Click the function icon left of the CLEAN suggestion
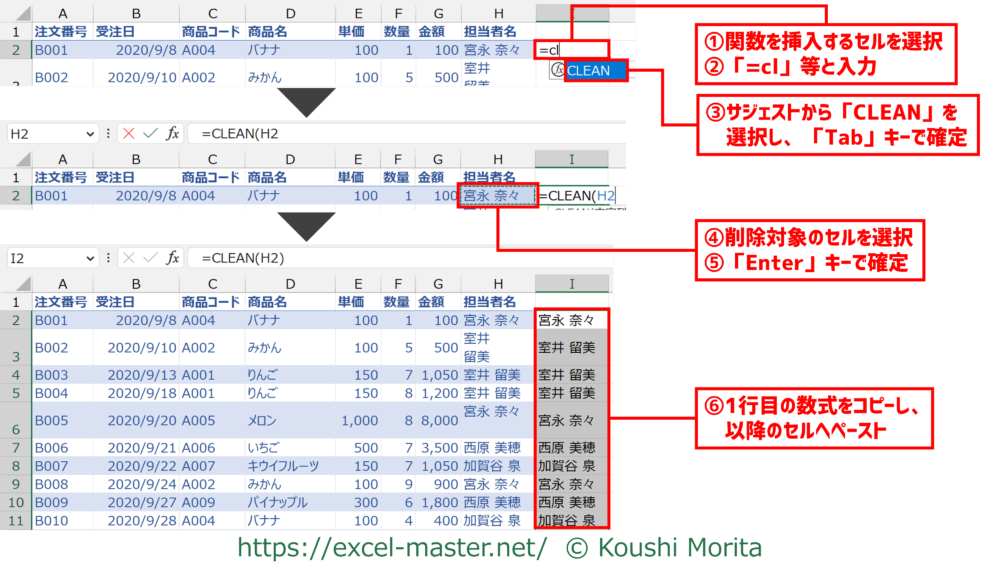The width and height of the screenshot is (1000, 563). [555, 70]
